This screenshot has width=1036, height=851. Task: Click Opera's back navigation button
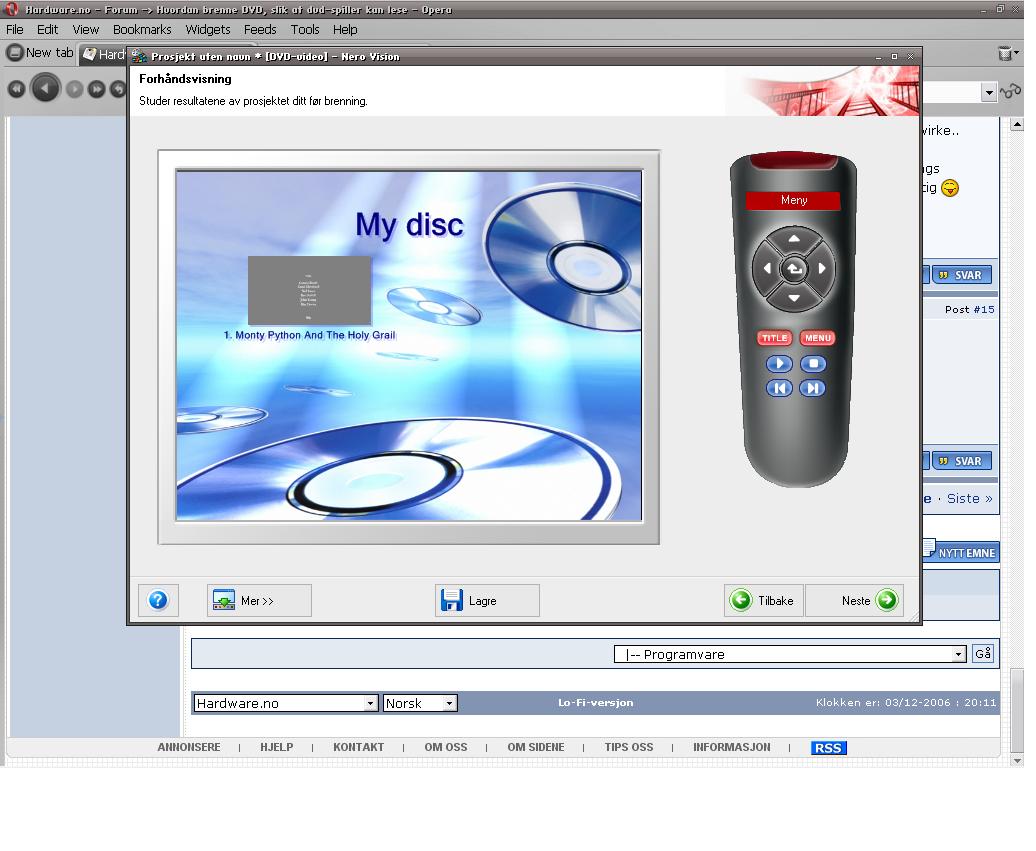[46, 89]
